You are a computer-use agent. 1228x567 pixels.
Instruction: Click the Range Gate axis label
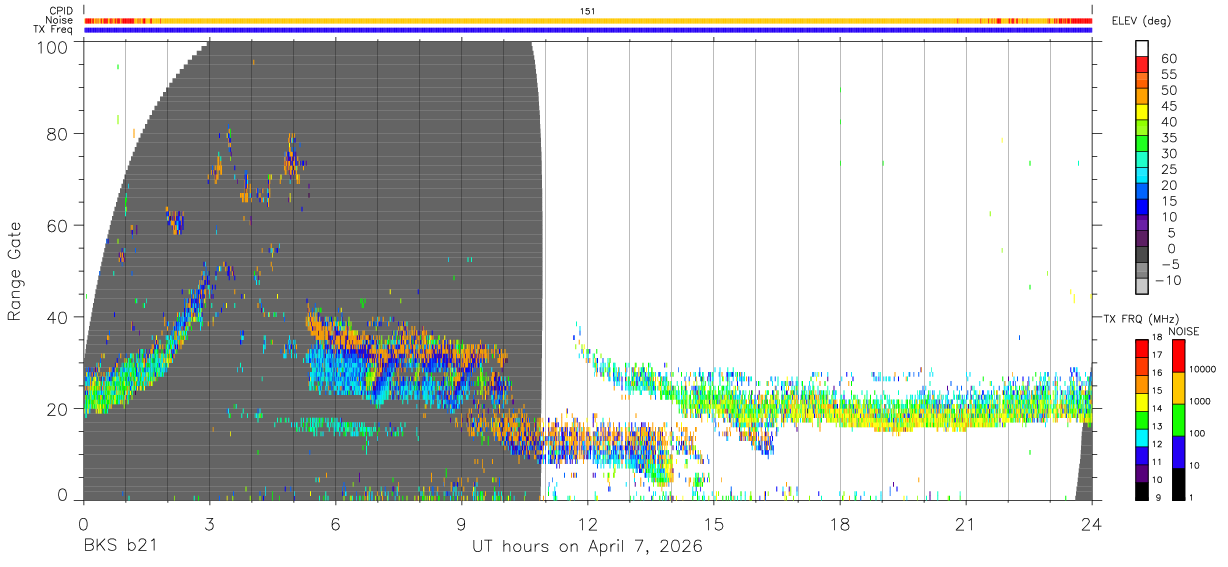click(x=15, y=270)
